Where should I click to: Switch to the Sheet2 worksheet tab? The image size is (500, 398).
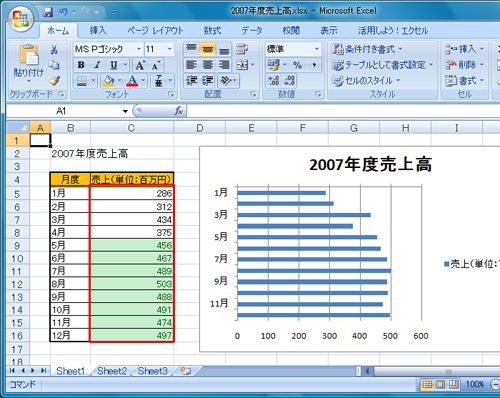(x=112, y=371)
